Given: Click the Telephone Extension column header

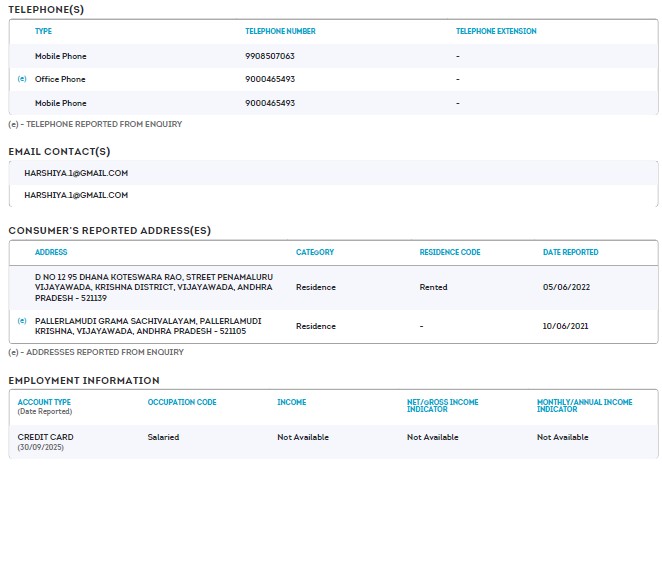Looking at the screenshot, I should [496, 31].
